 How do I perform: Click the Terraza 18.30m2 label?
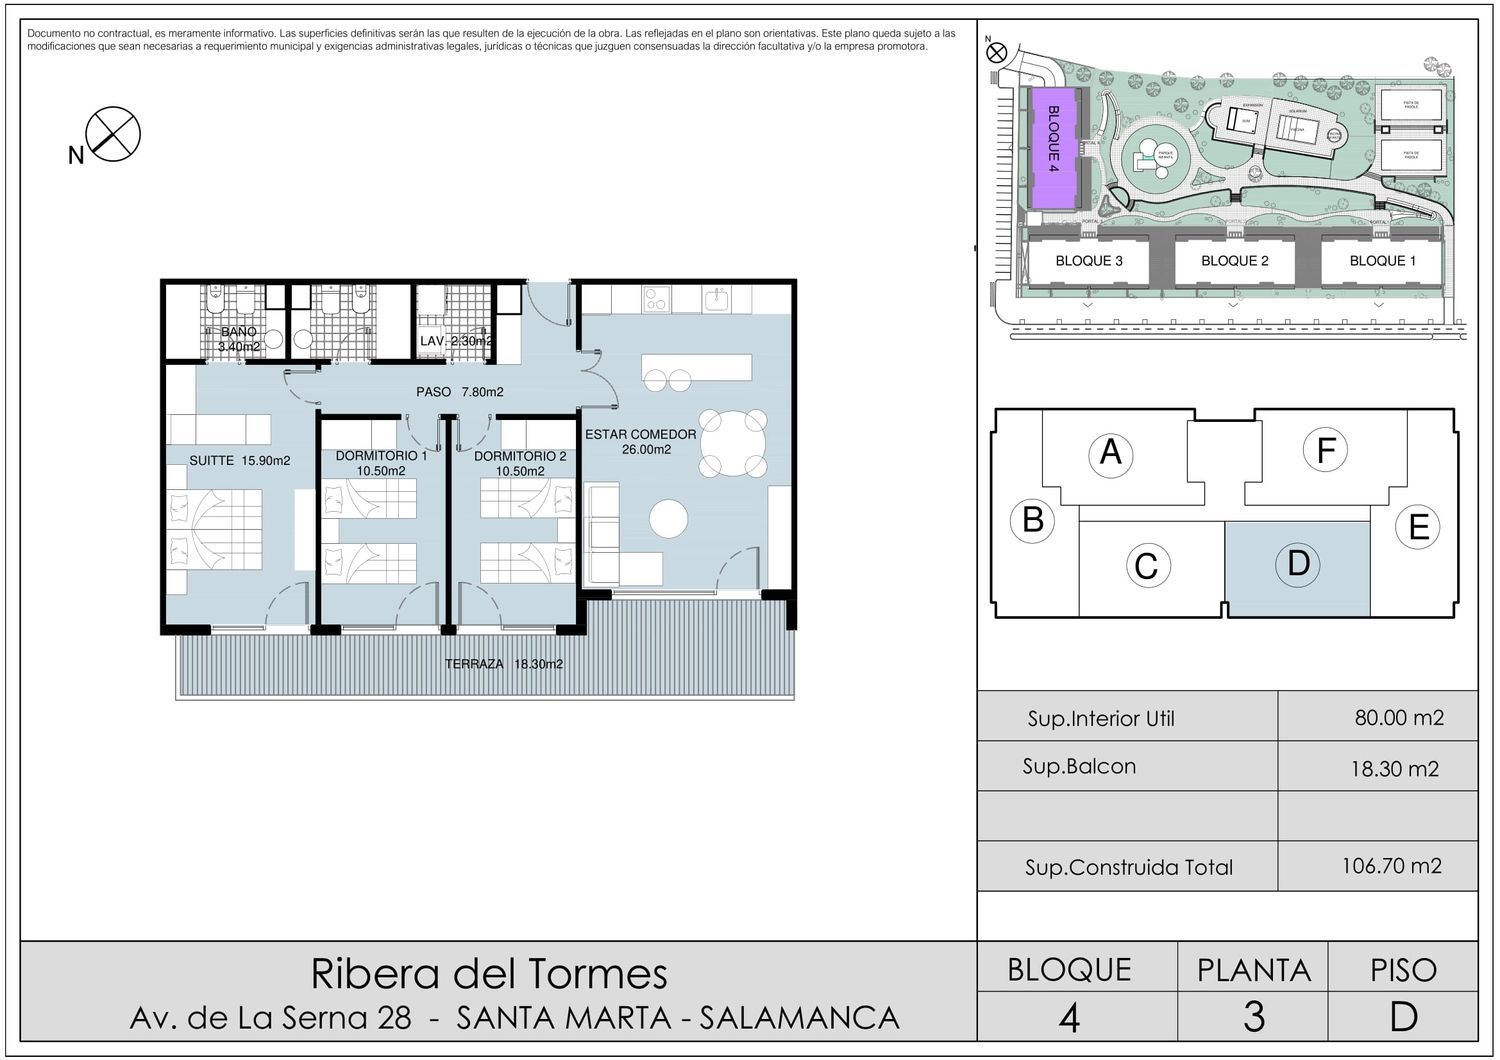[x=503, y=664]
